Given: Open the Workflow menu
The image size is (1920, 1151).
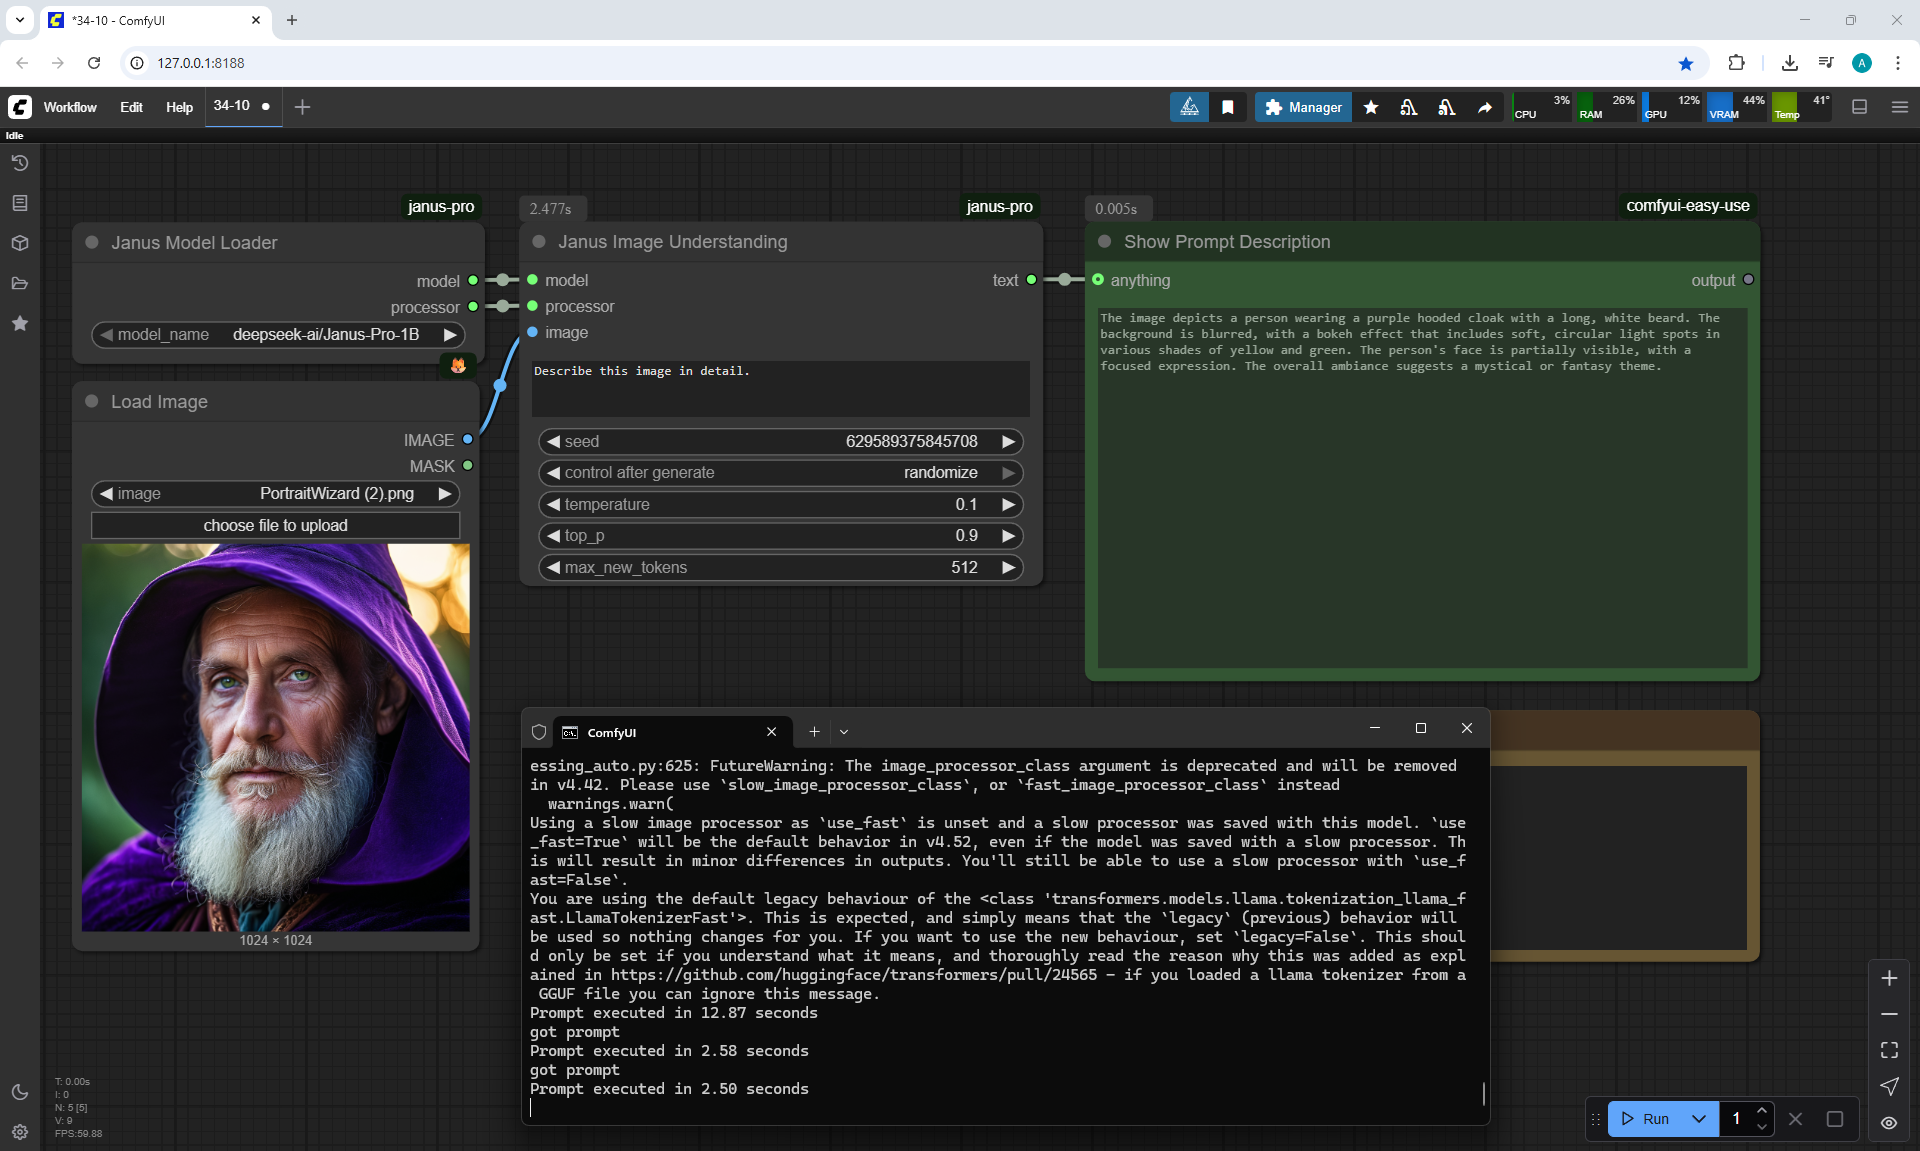Looking at the screenshot, I should (70, 107).
